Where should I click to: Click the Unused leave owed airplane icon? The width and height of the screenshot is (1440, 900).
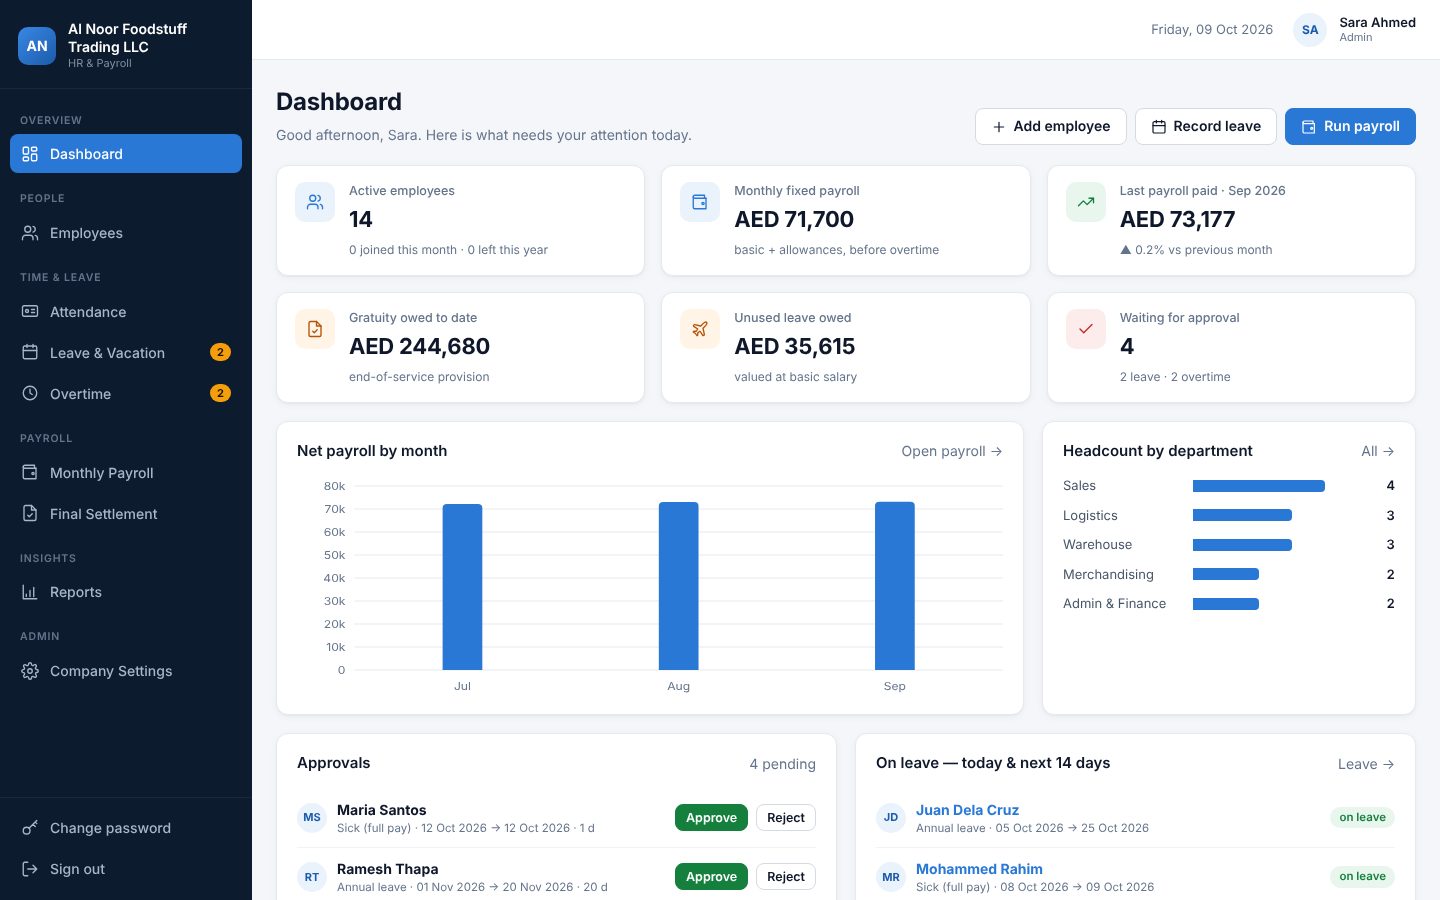pos(700,329)
